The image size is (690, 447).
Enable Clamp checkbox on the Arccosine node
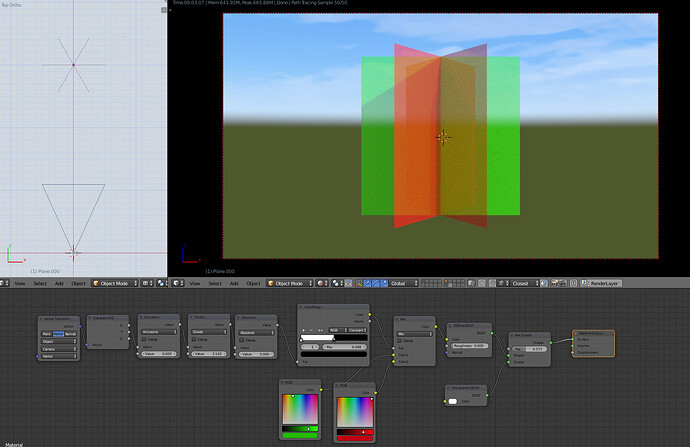tap(144, 339)
